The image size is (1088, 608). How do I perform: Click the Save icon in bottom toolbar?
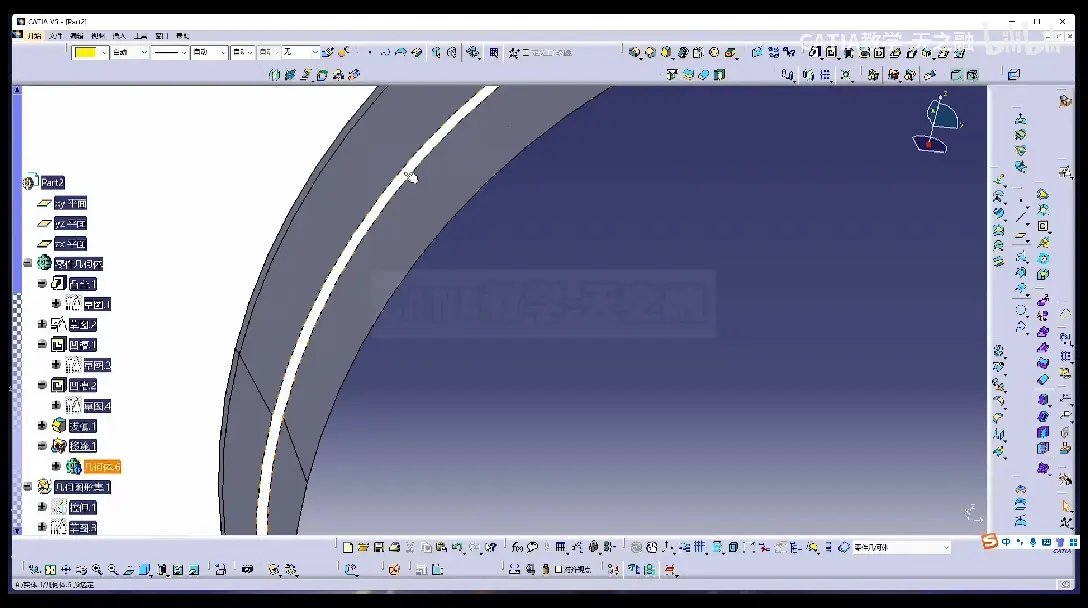click(x=379, y=547)
